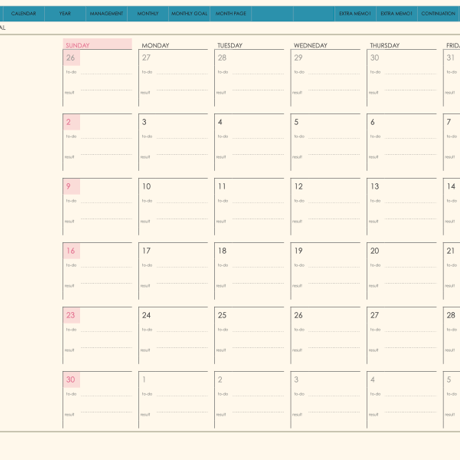The height and width of the screenshot is (460, 460).
Task: Click the result line for day 18
Action: 258,283
